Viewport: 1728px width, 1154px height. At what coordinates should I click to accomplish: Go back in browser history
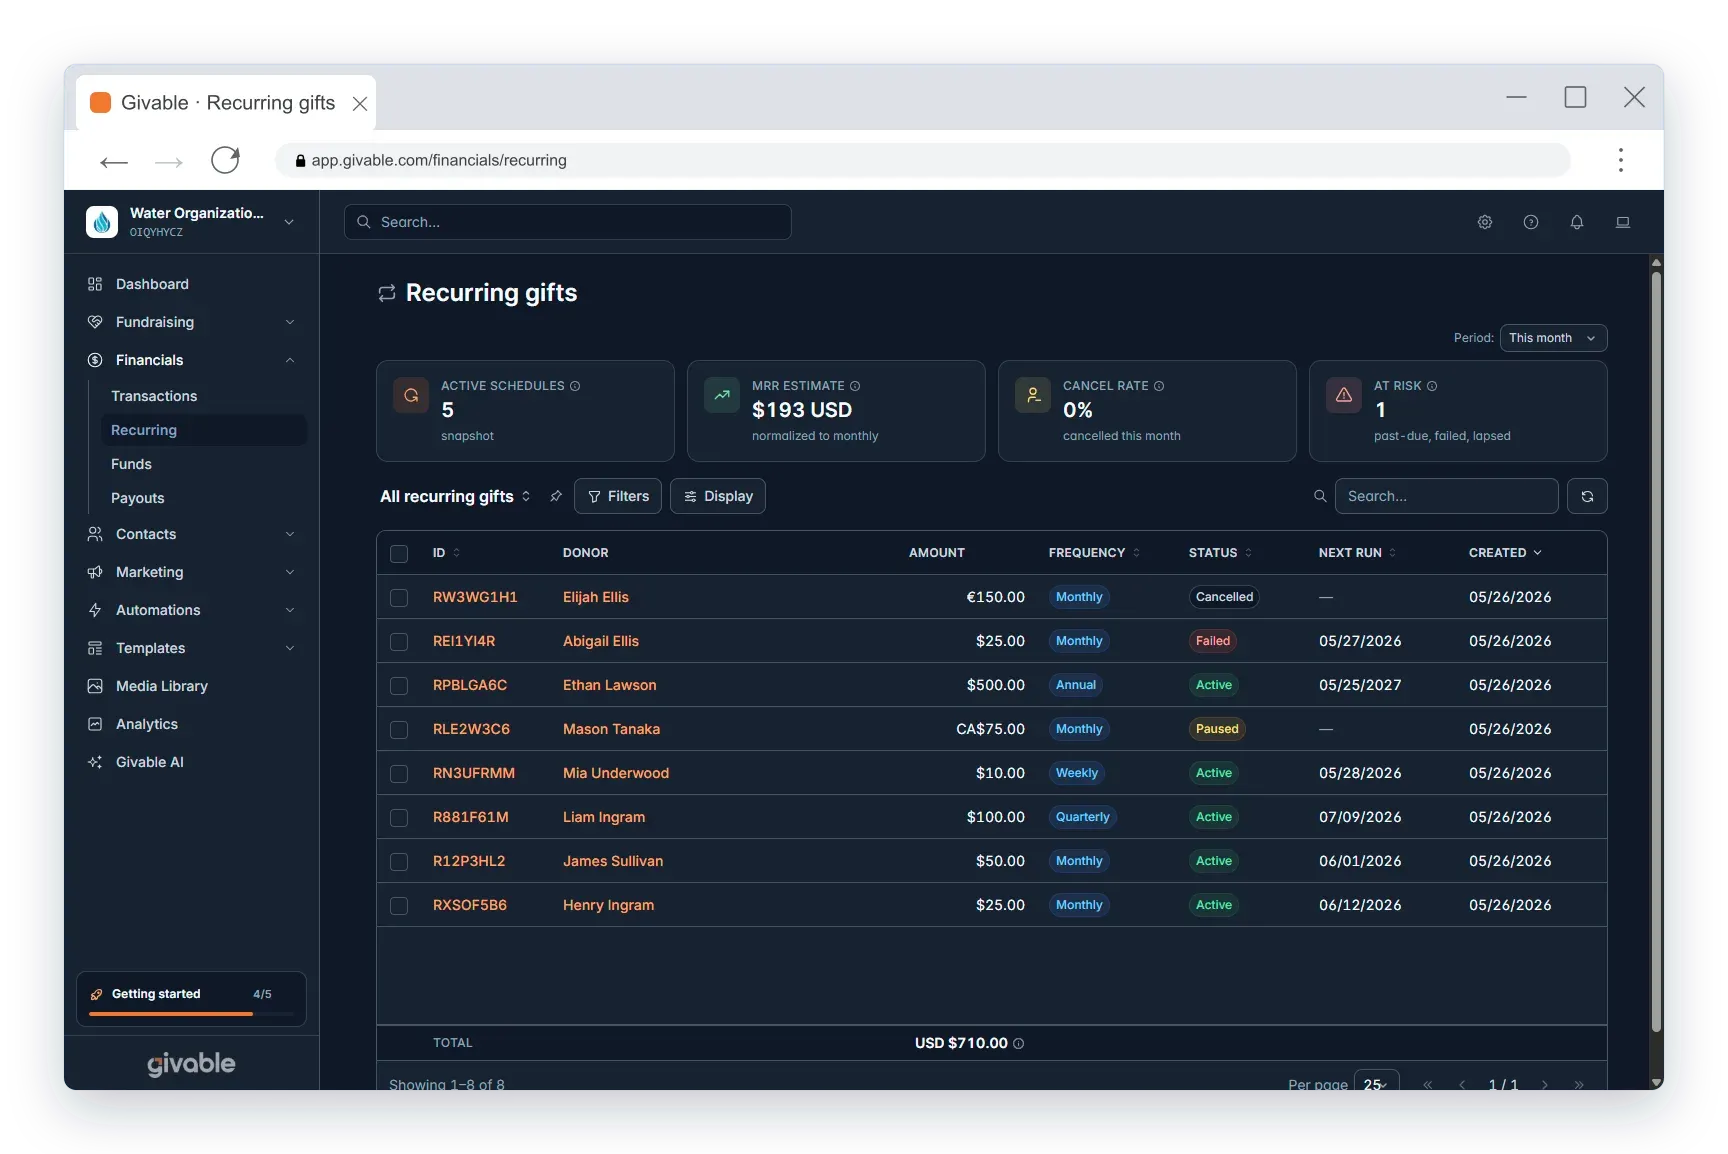click(114, 161)
